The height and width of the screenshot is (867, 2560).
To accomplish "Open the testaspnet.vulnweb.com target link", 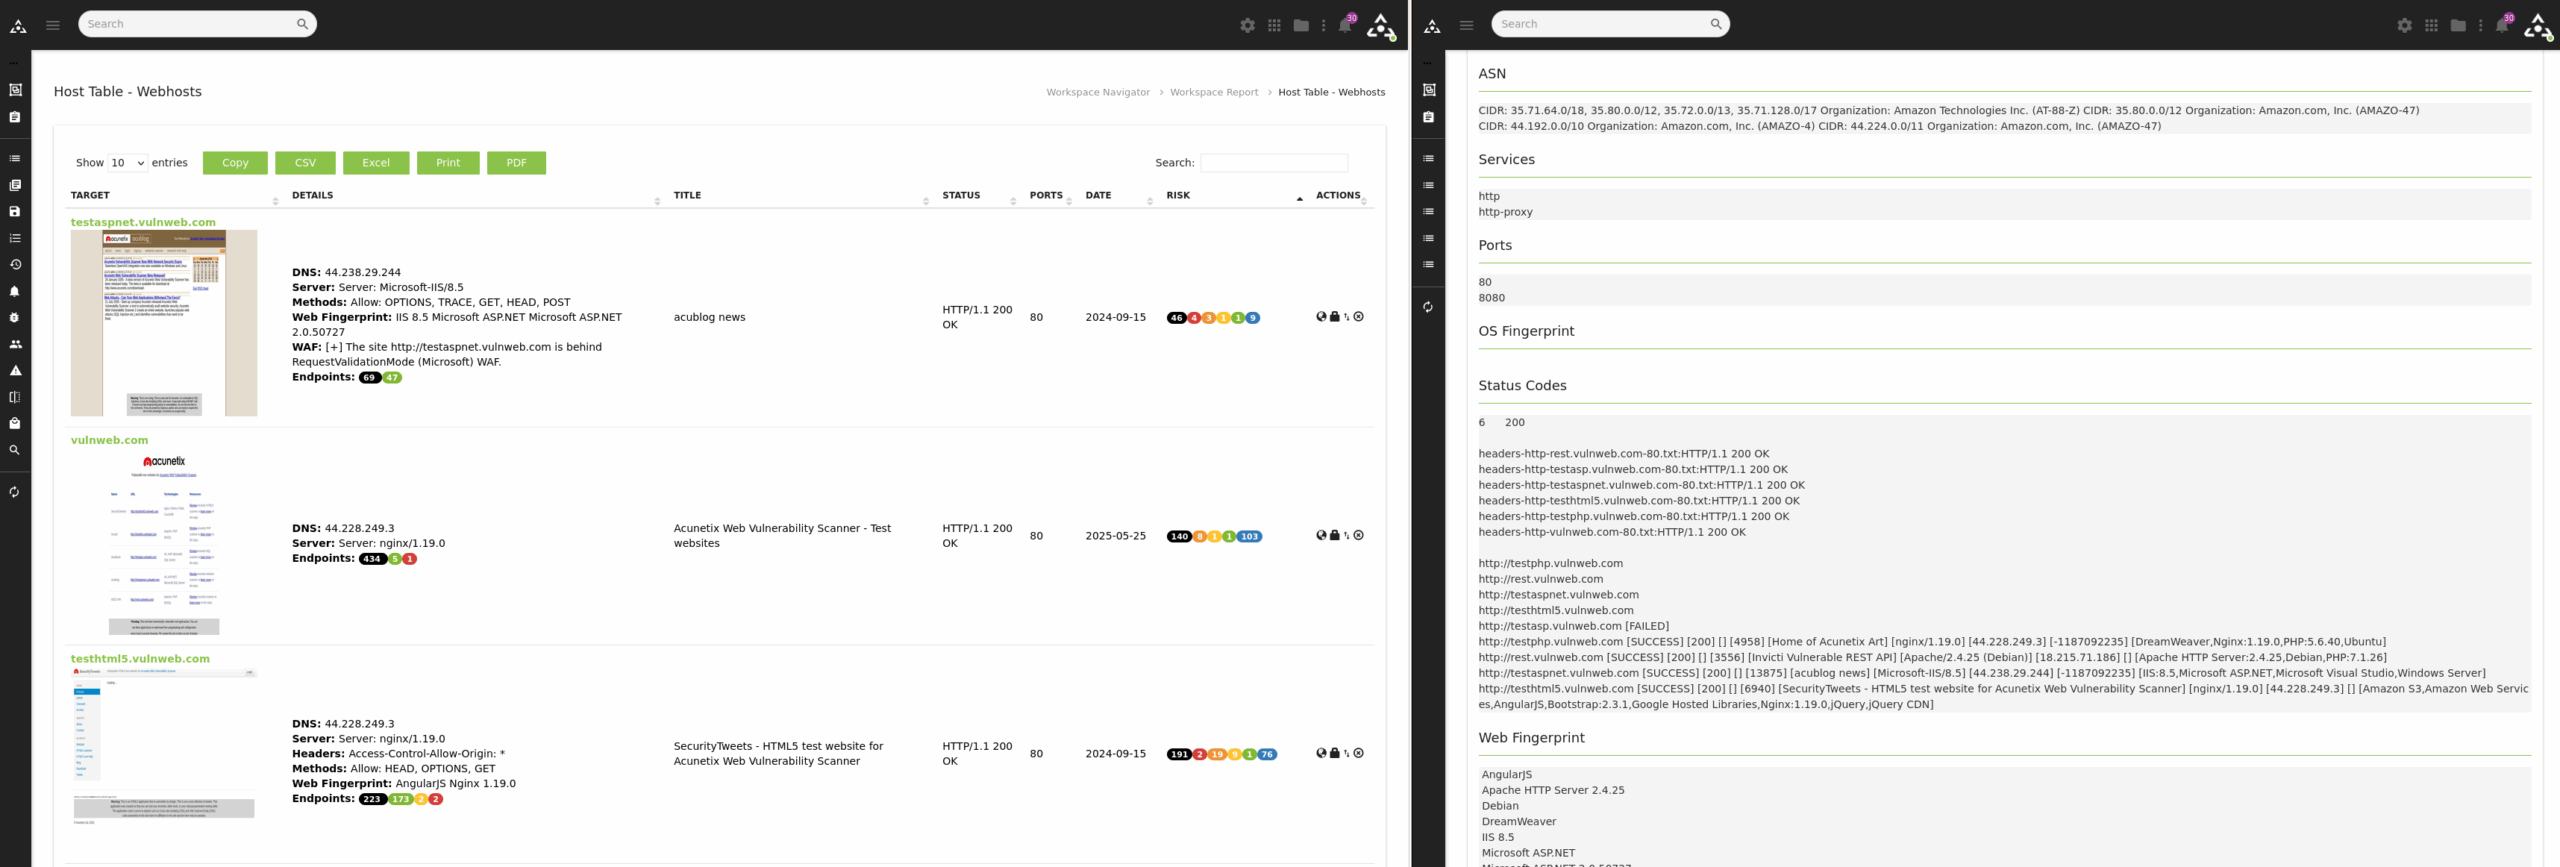I will [143, 222].
